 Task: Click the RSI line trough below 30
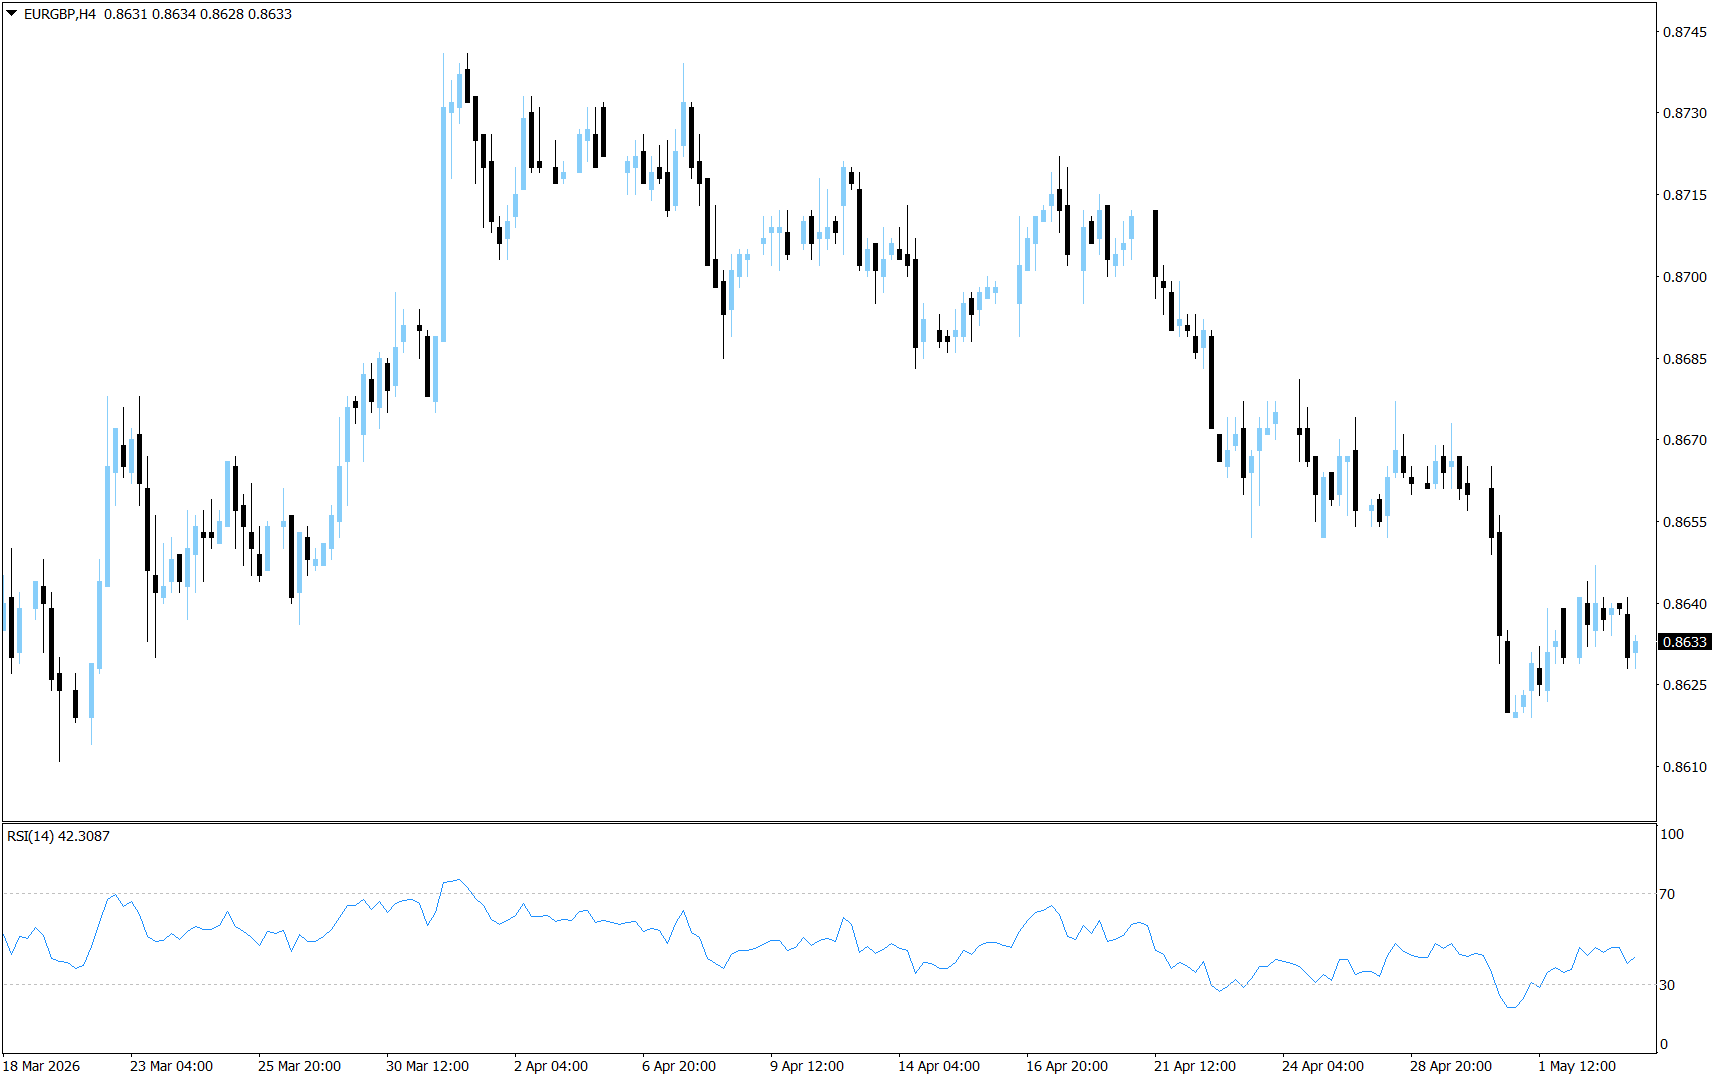[1511, 1005]
